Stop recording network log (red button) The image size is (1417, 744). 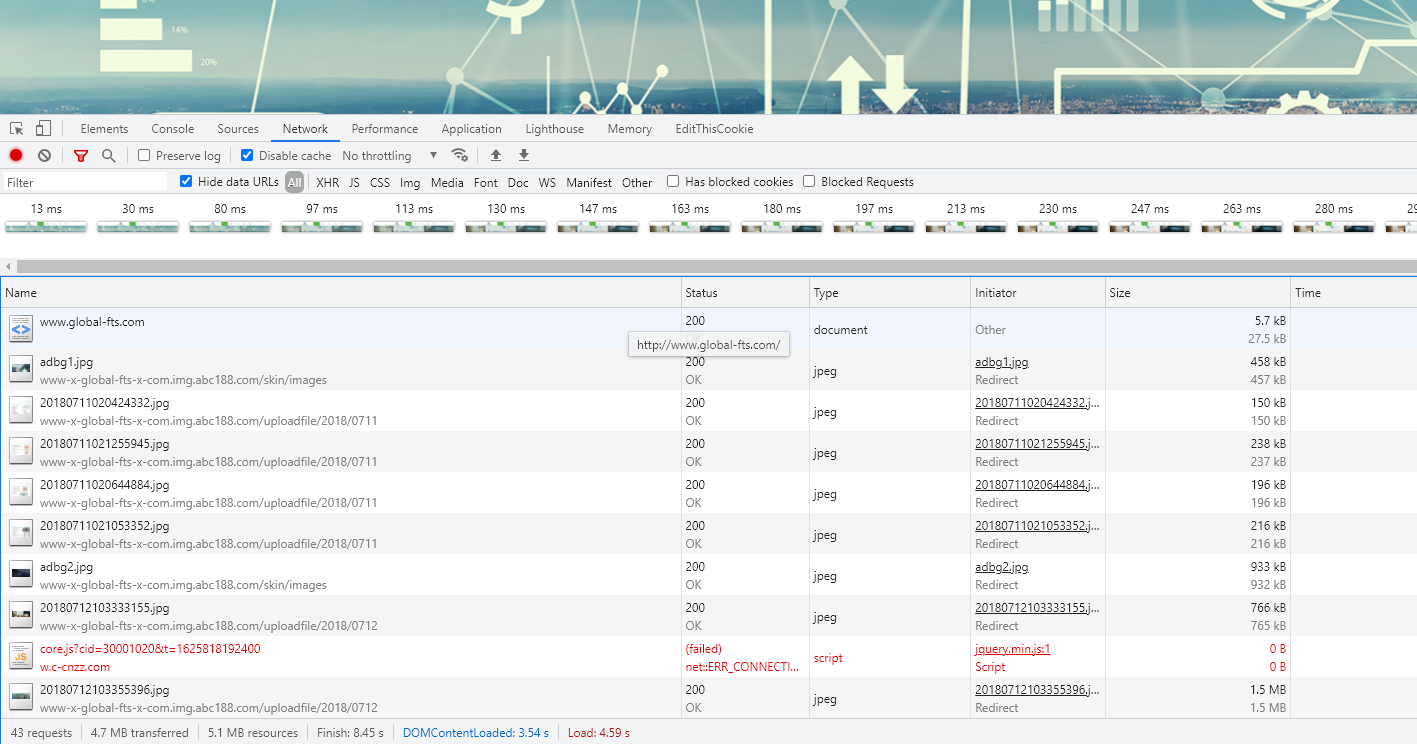16,156
